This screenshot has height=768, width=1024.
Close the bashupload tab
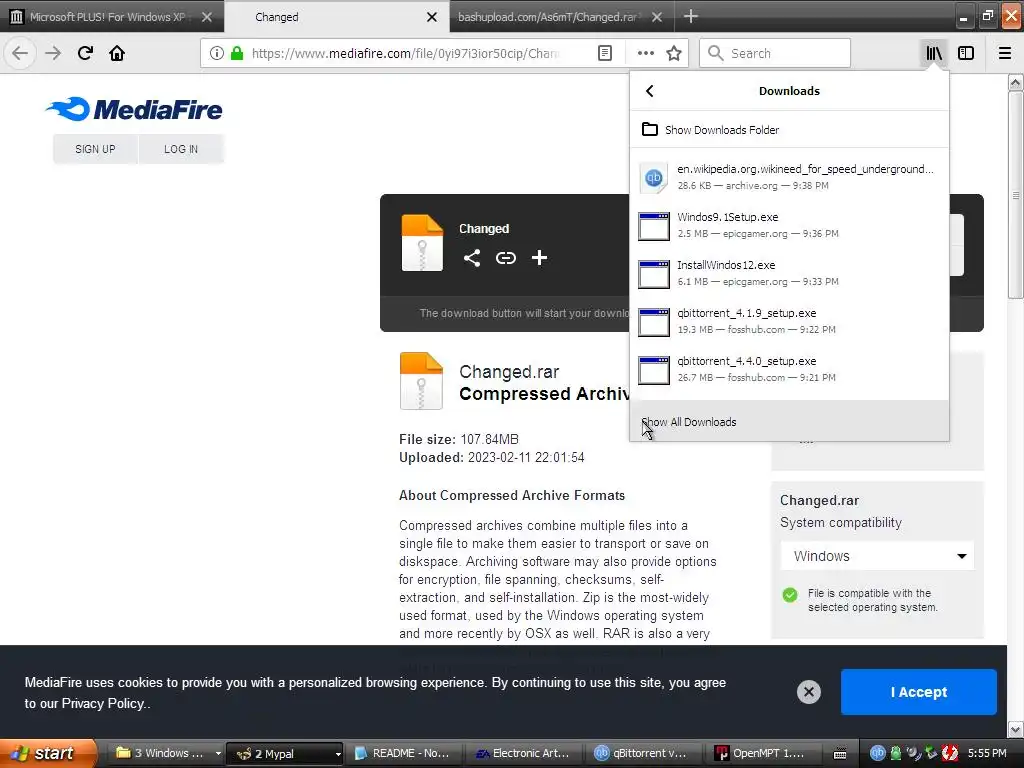[657, 17]
